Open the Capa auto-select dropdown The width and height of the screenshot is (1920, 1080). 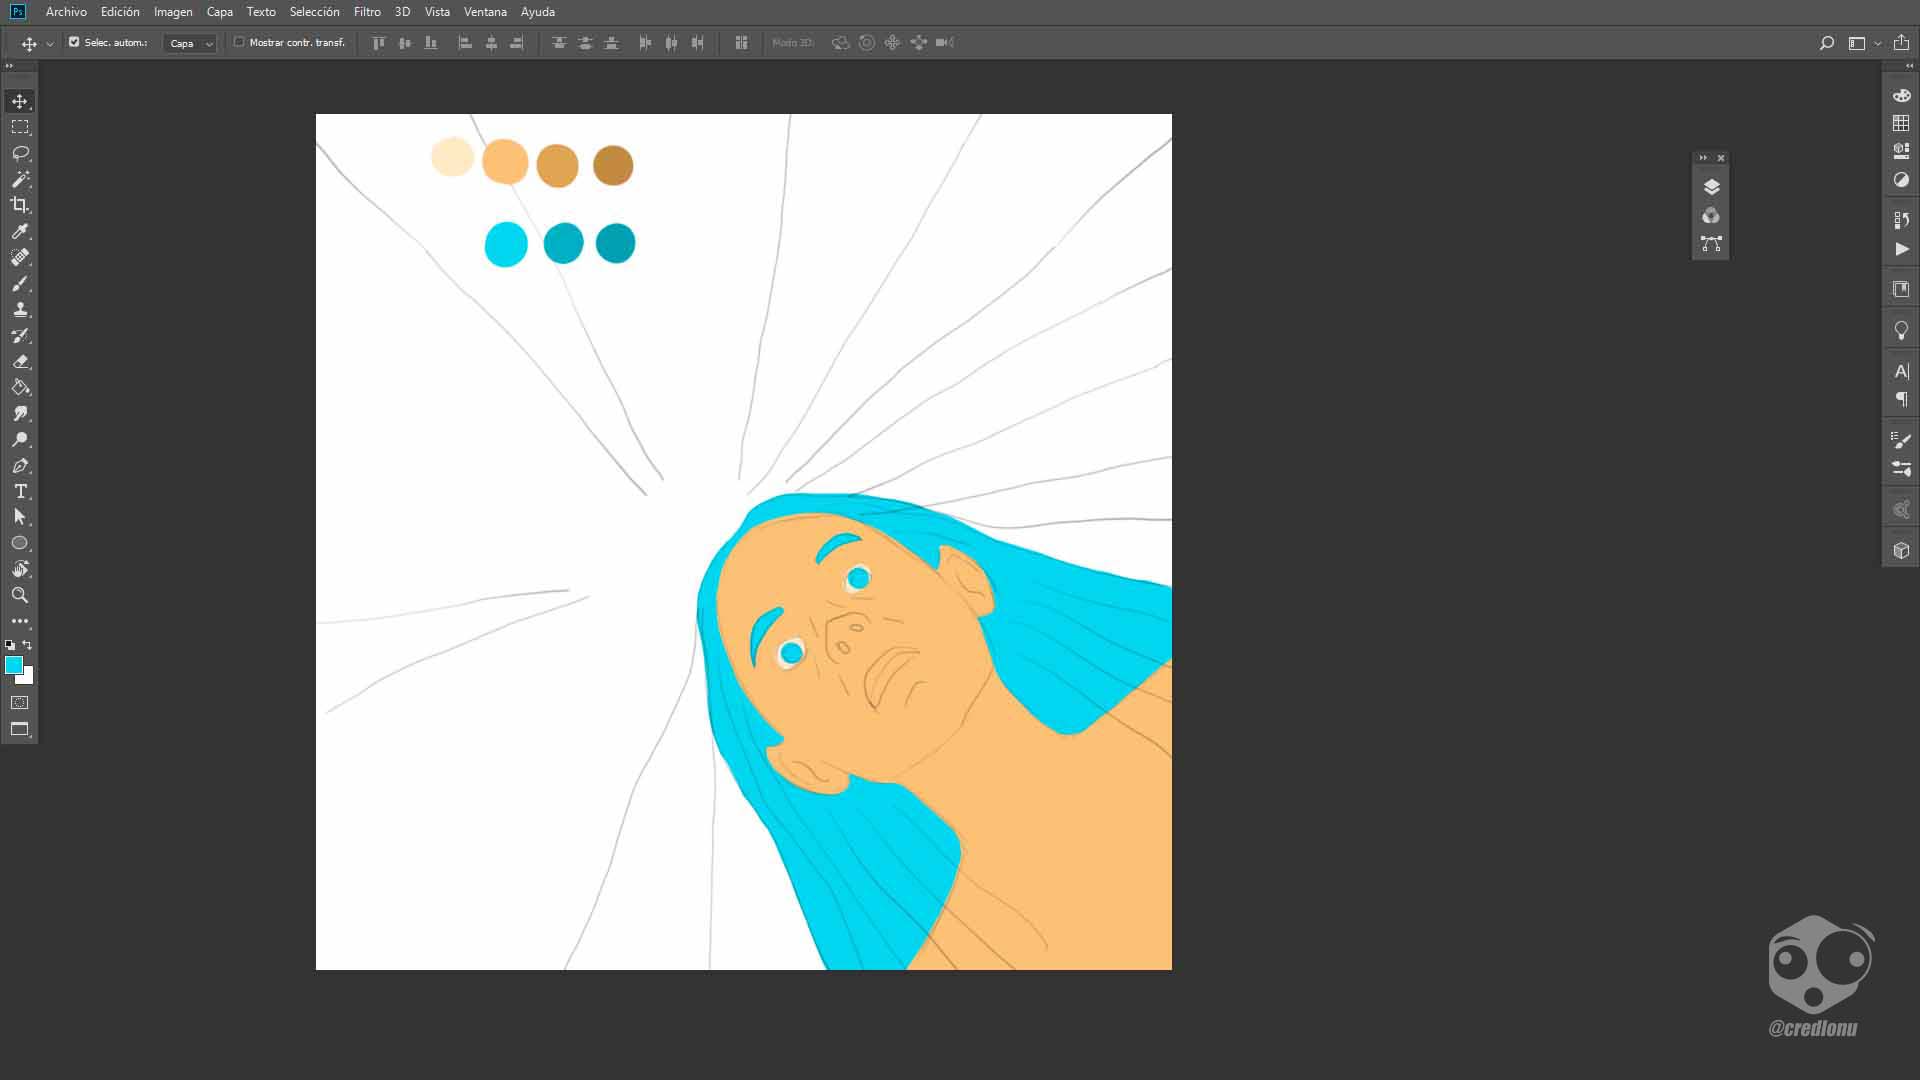[x=190, y=43]
